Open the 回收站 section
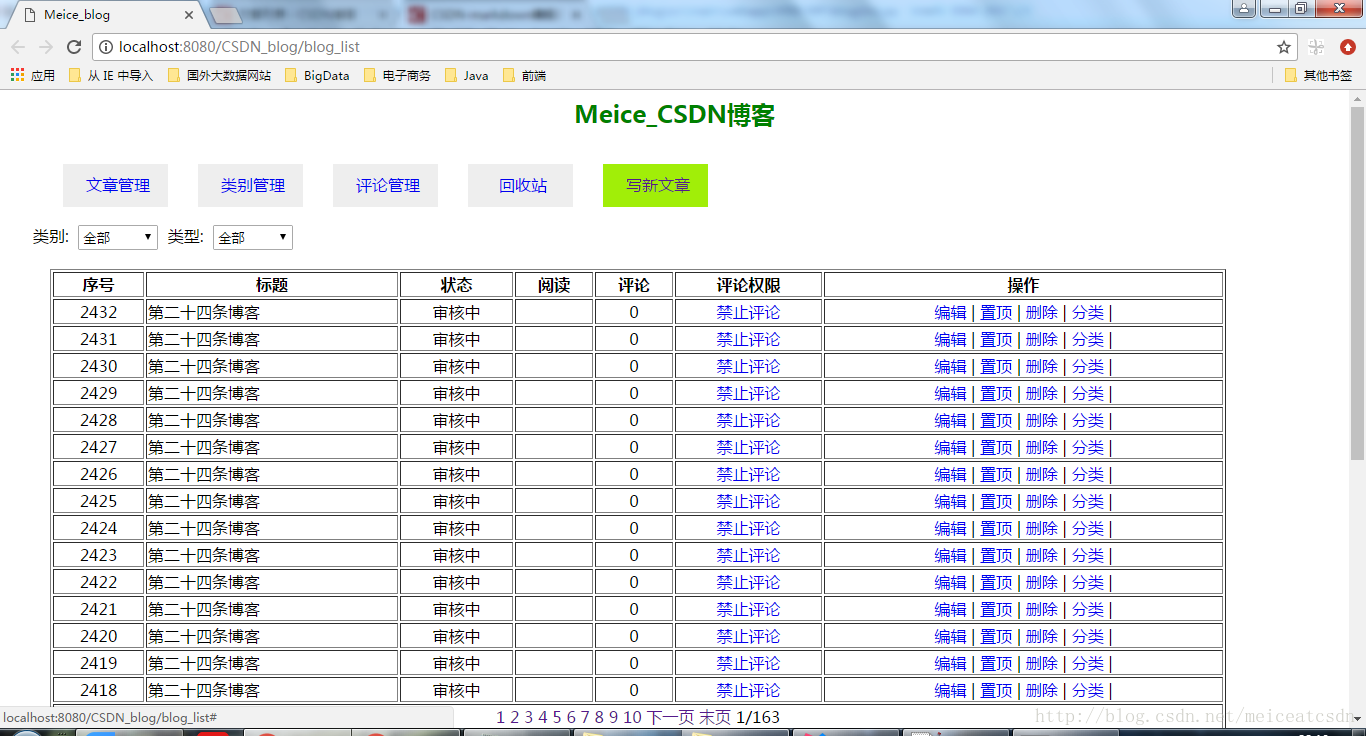Screen dimensions: 1366x736 click(521, 185)
